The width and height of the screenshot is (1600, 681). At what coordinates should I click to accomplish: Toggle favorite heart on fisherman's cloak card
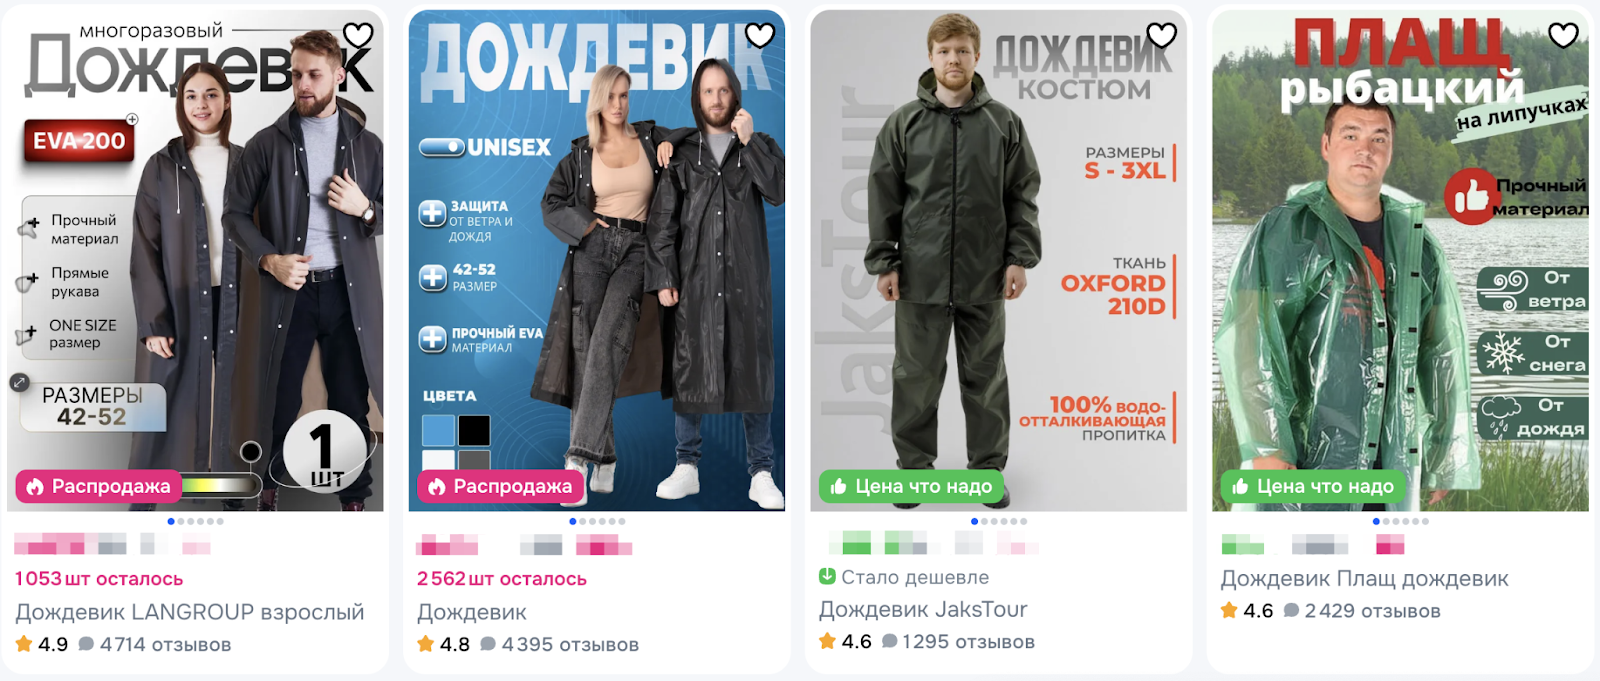[x=1563, y=35]
